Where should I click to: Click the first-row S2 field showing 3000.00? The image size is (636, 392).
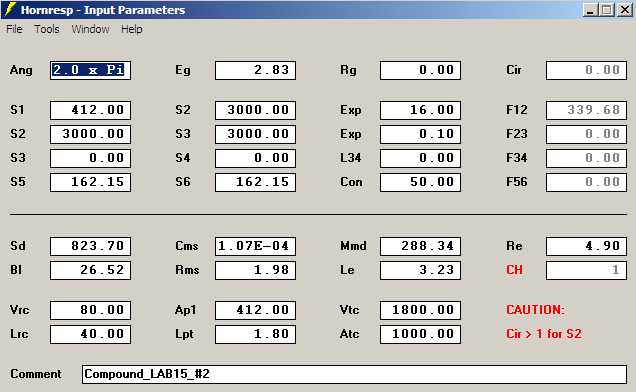point(255,110)
